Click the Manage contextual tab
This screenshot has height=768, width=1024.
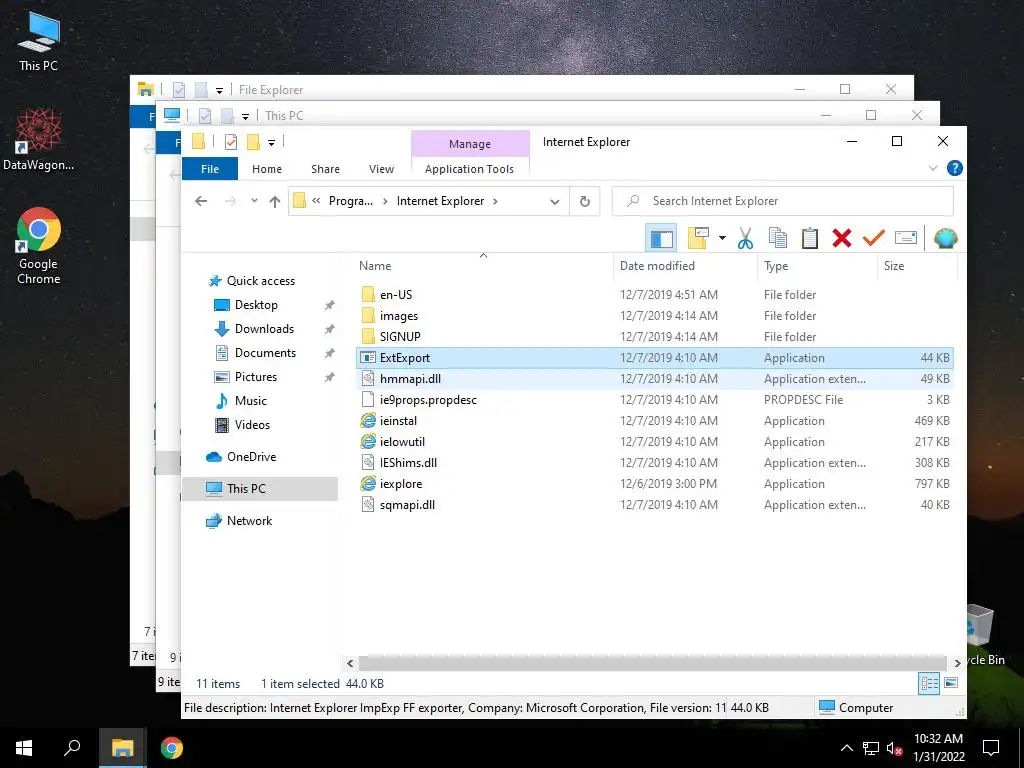point(470,144)
